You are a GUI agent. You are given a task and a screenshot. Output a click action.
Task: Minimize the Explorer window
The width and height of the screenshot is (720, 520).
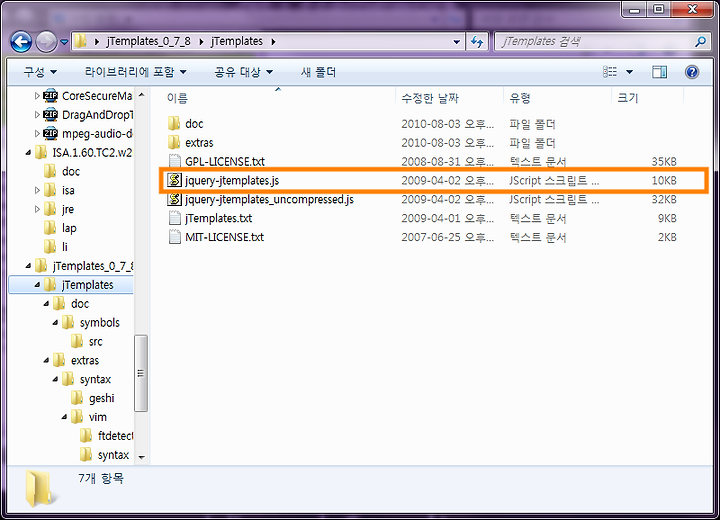(x=635, y=9)
